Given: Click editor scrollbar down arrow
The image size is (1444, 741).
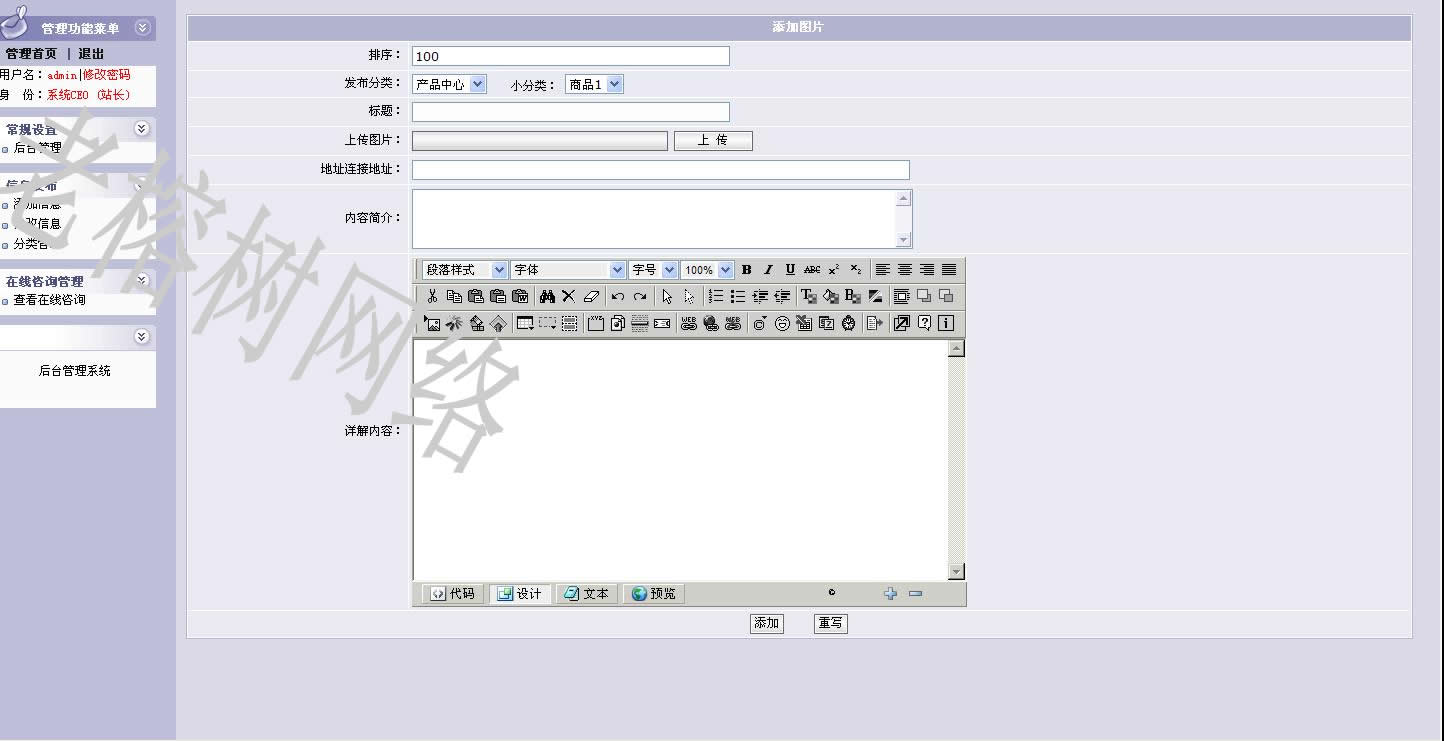Looking at the screenshot, I should (x=956, y=571).
